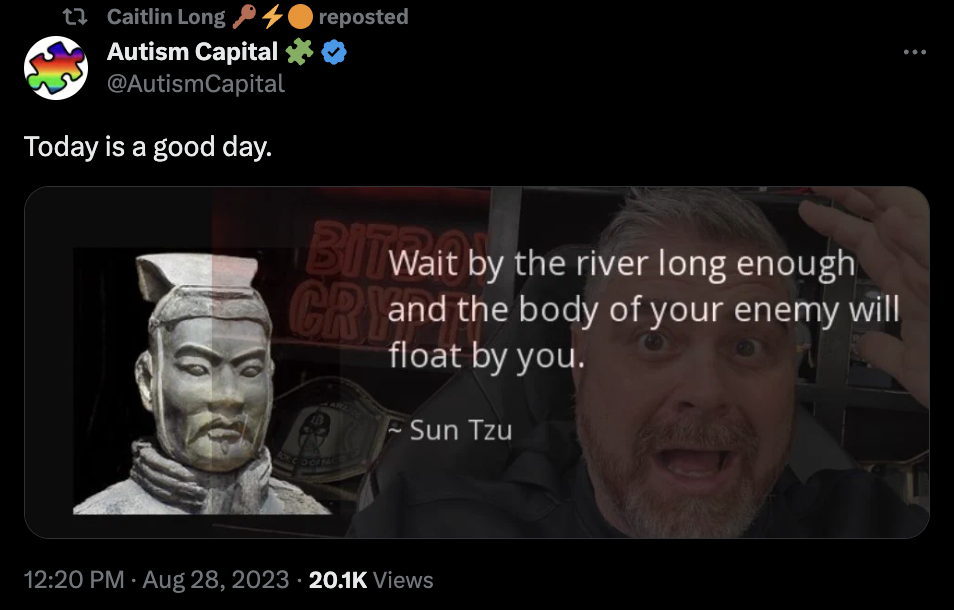Click the "Wait by the river" quote
The height and width of the screenshot is (610, 954).
click(x=643, y=309)
